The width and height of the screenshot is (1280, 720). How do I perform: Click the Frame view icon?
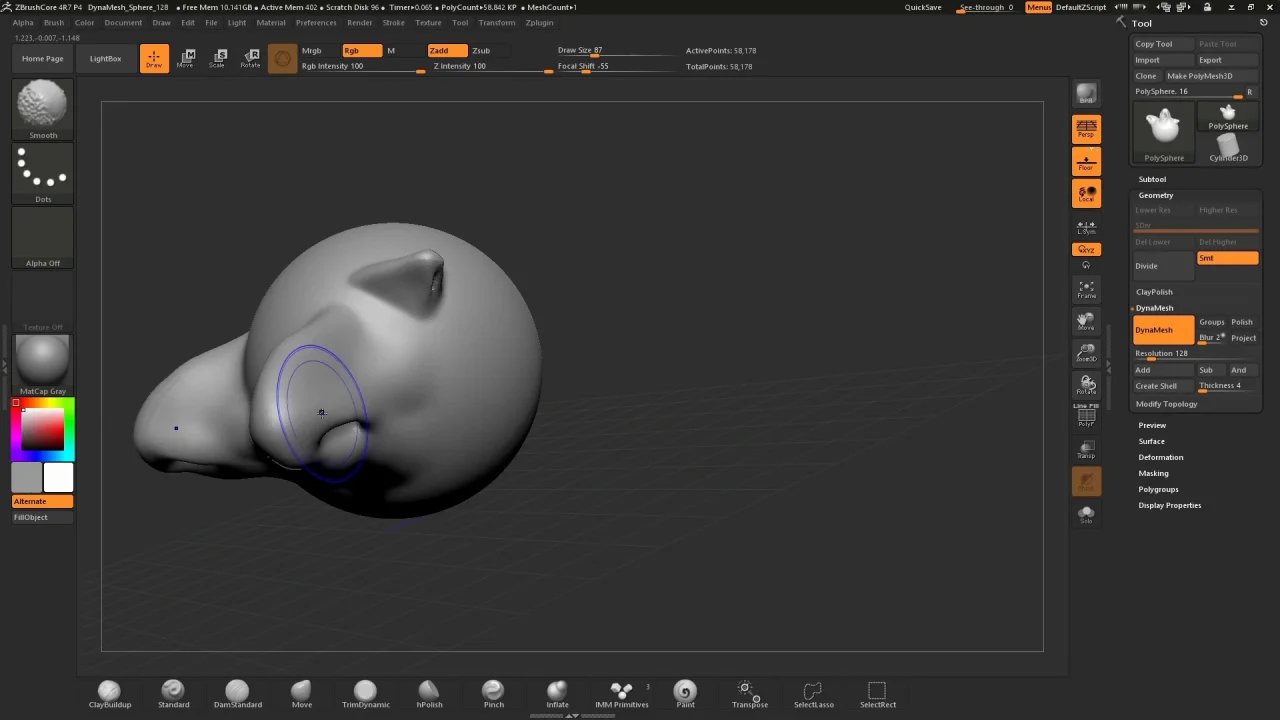(x=1086, y=290)
